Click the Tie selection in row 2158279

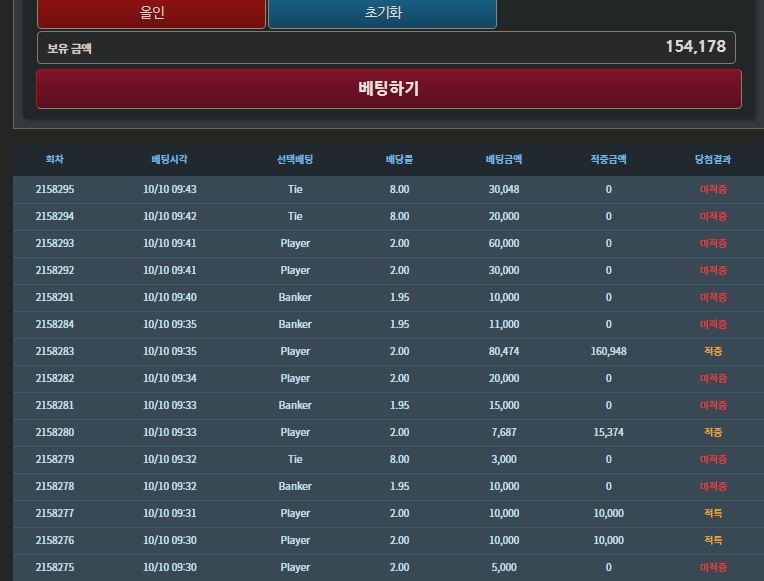pos(295,459)
